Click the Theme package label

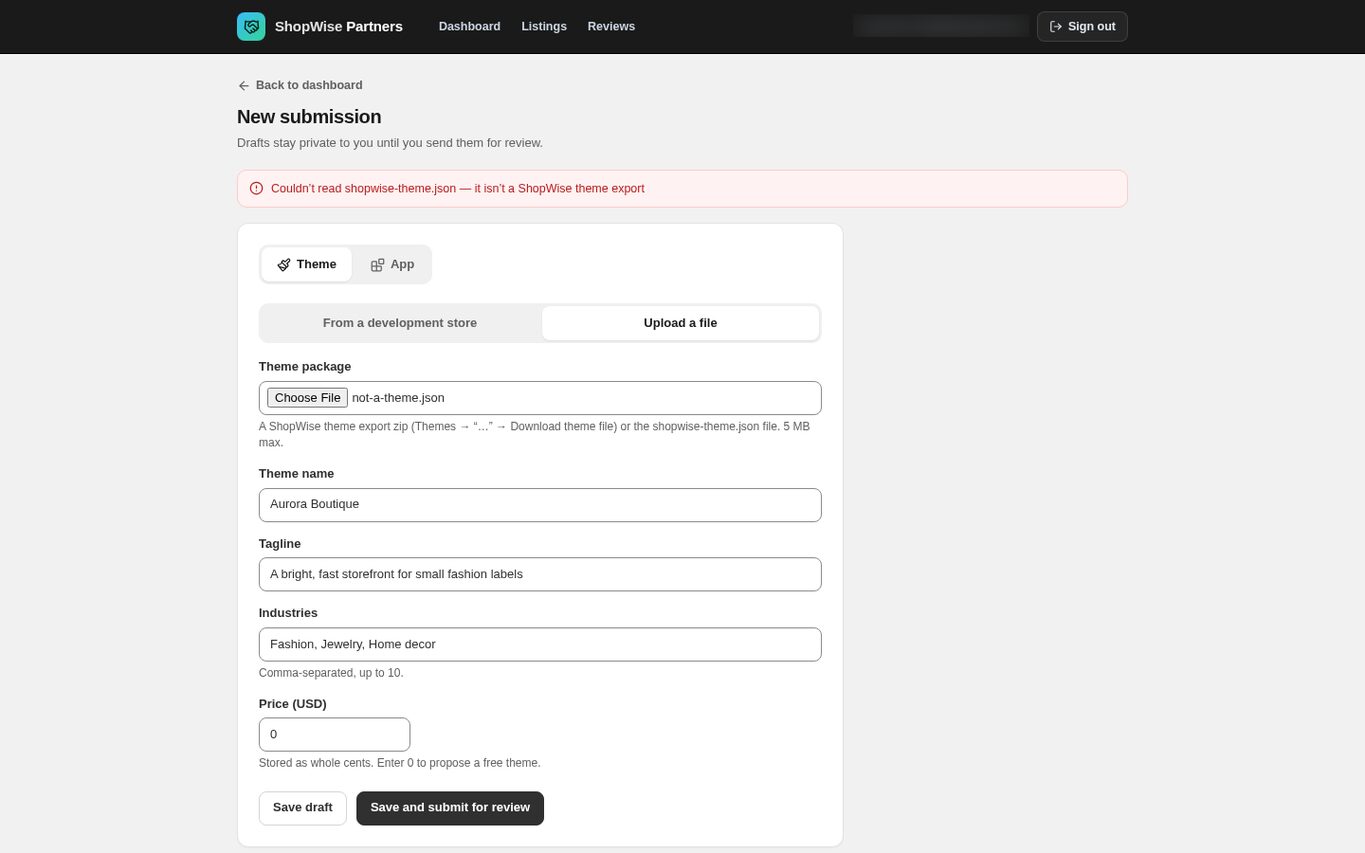305,367
